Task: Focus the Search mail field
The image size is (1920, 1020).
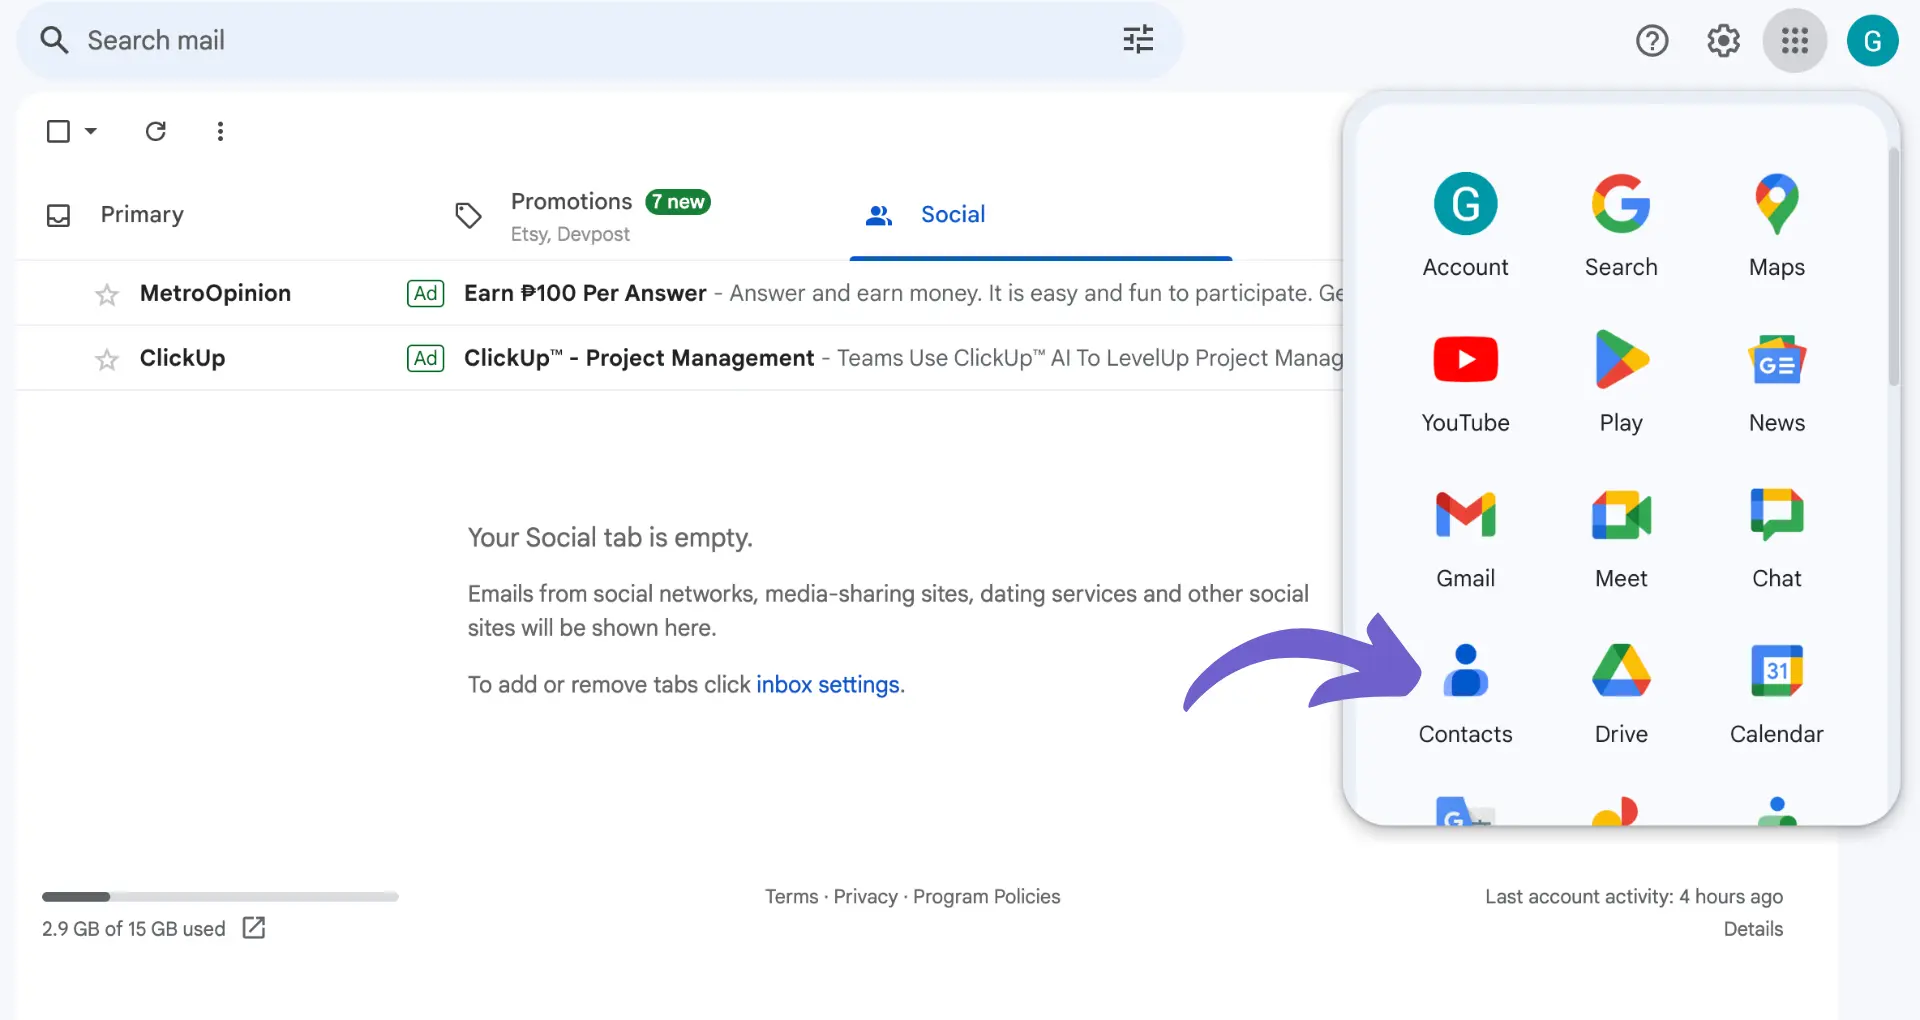Action: coord(600,40)
